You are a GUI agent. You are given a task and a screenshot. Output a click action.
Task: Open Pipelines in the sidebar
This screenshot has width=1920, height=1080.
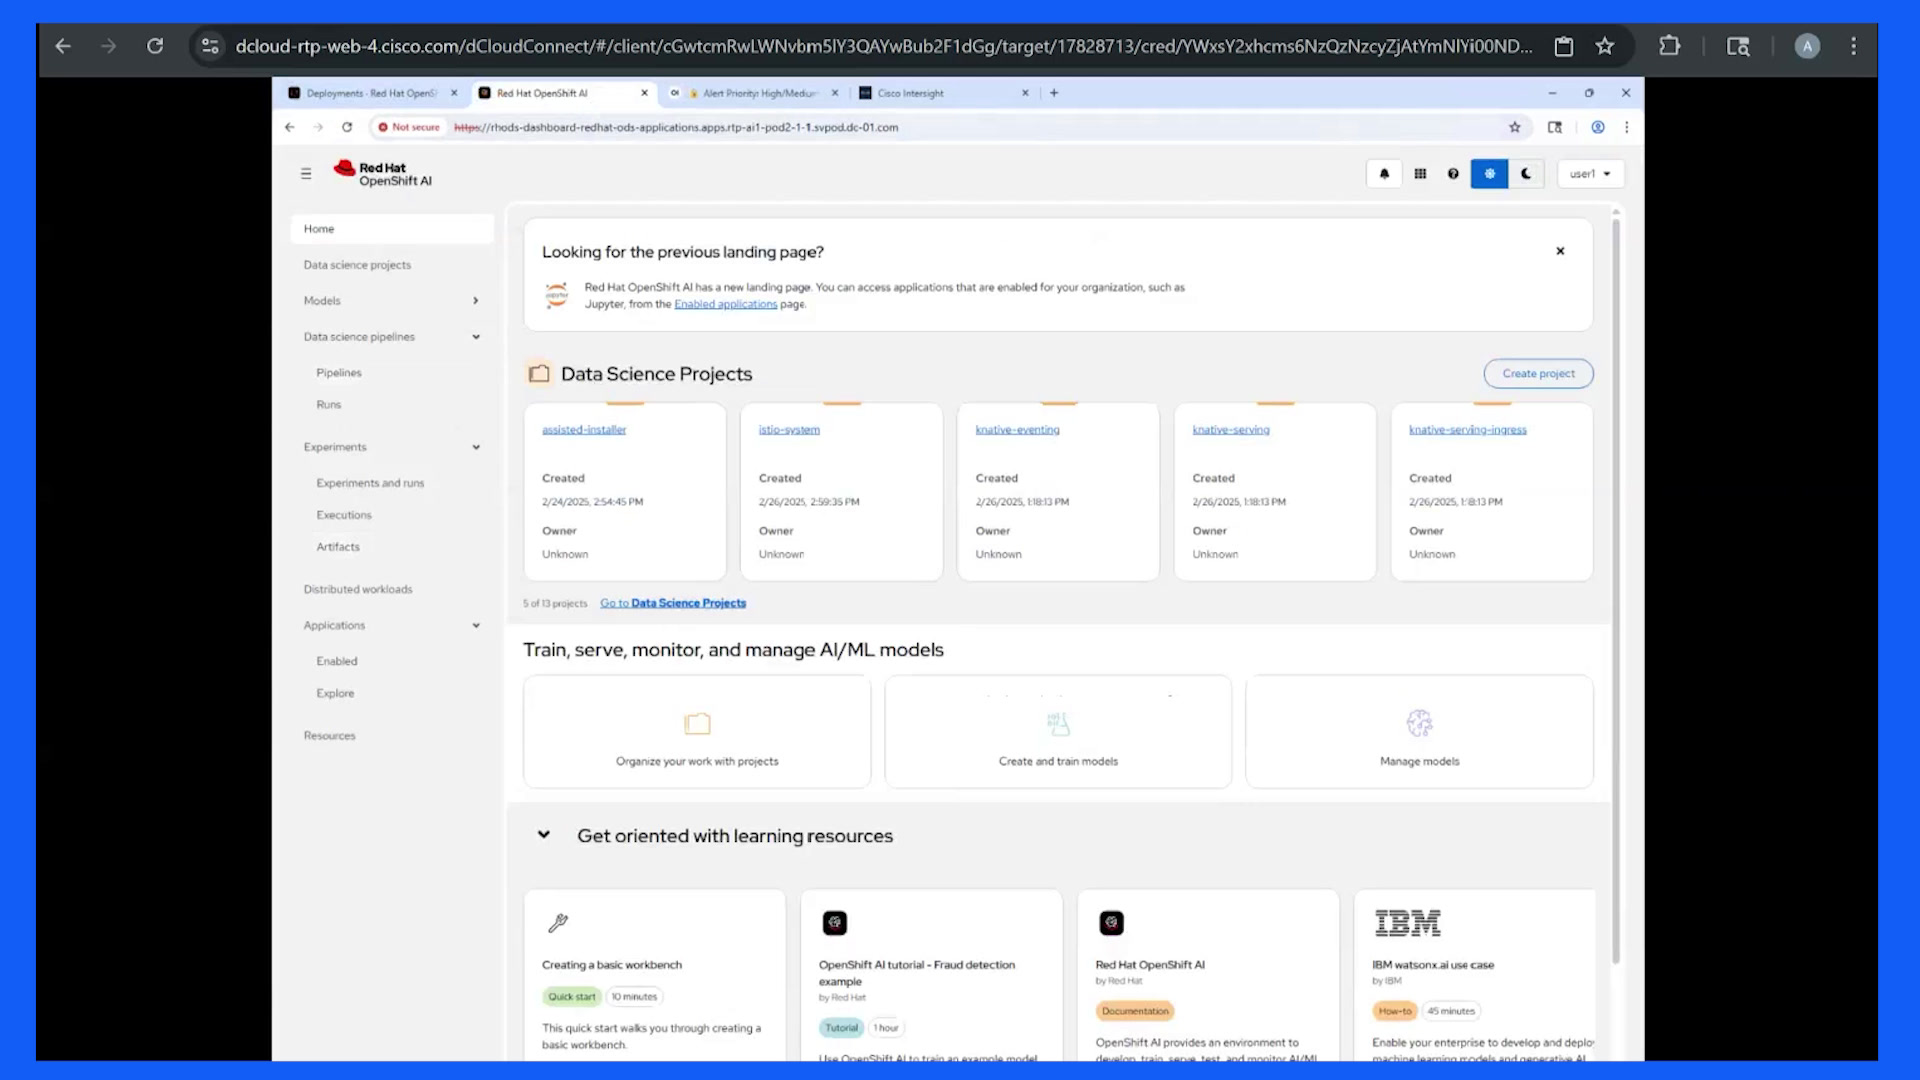point(339,373)
